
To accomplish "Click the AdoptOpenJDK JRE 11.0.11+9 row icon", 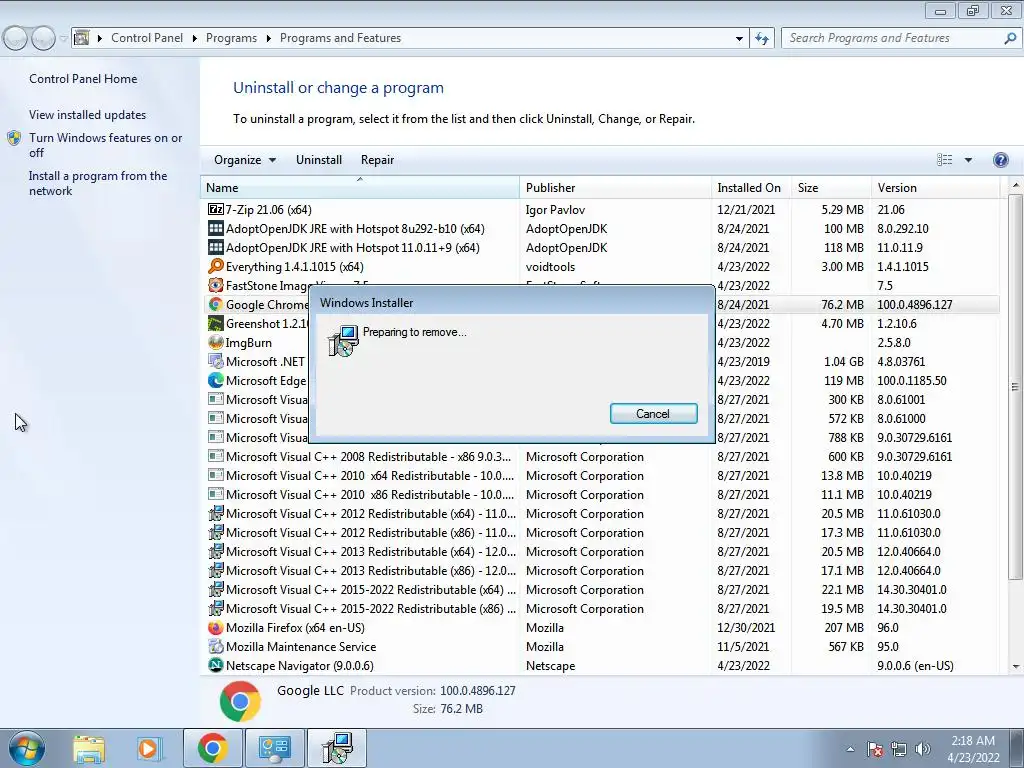I will (216, 248).
